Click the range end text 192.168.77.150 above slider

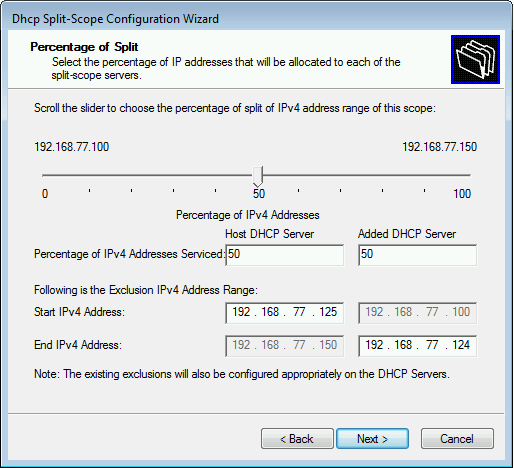(x=439, y=147)
